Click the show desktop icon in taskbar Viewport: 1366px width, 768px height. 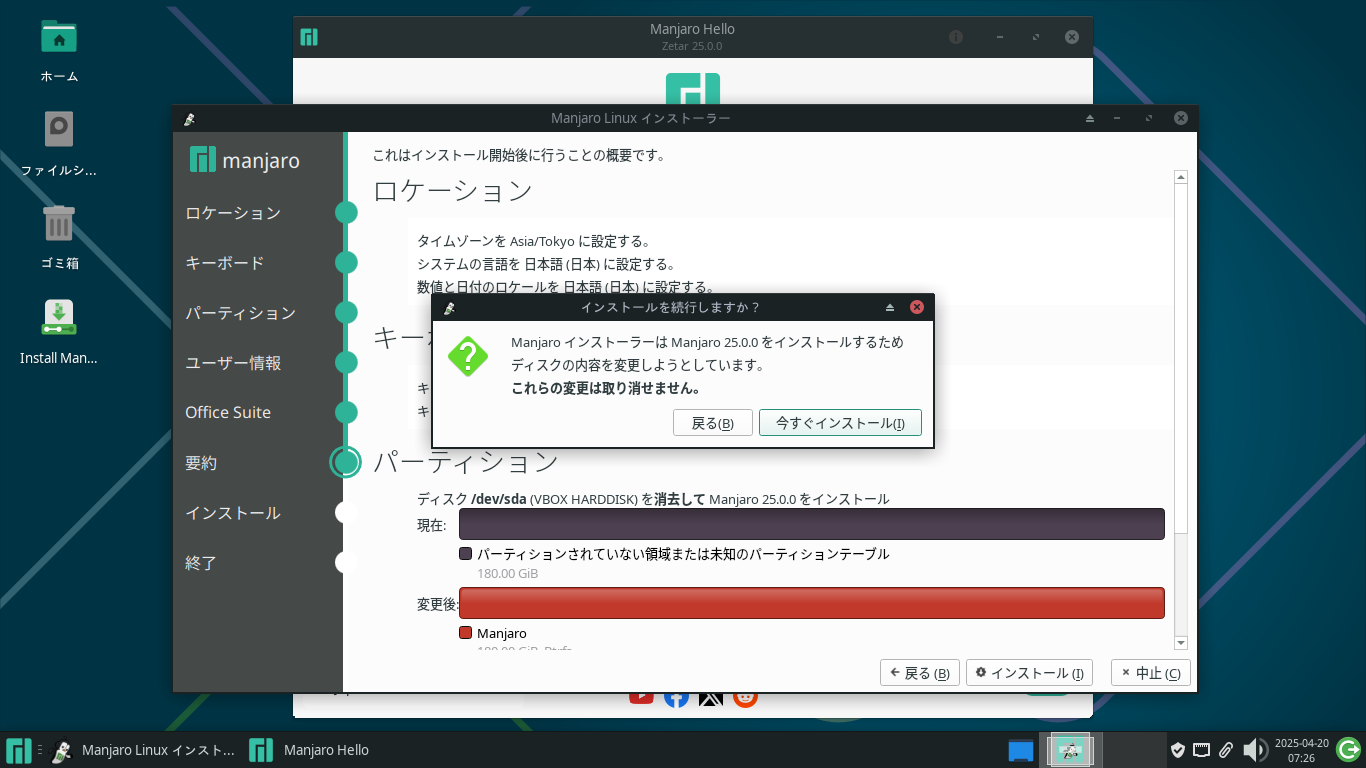pos(1020,750)
